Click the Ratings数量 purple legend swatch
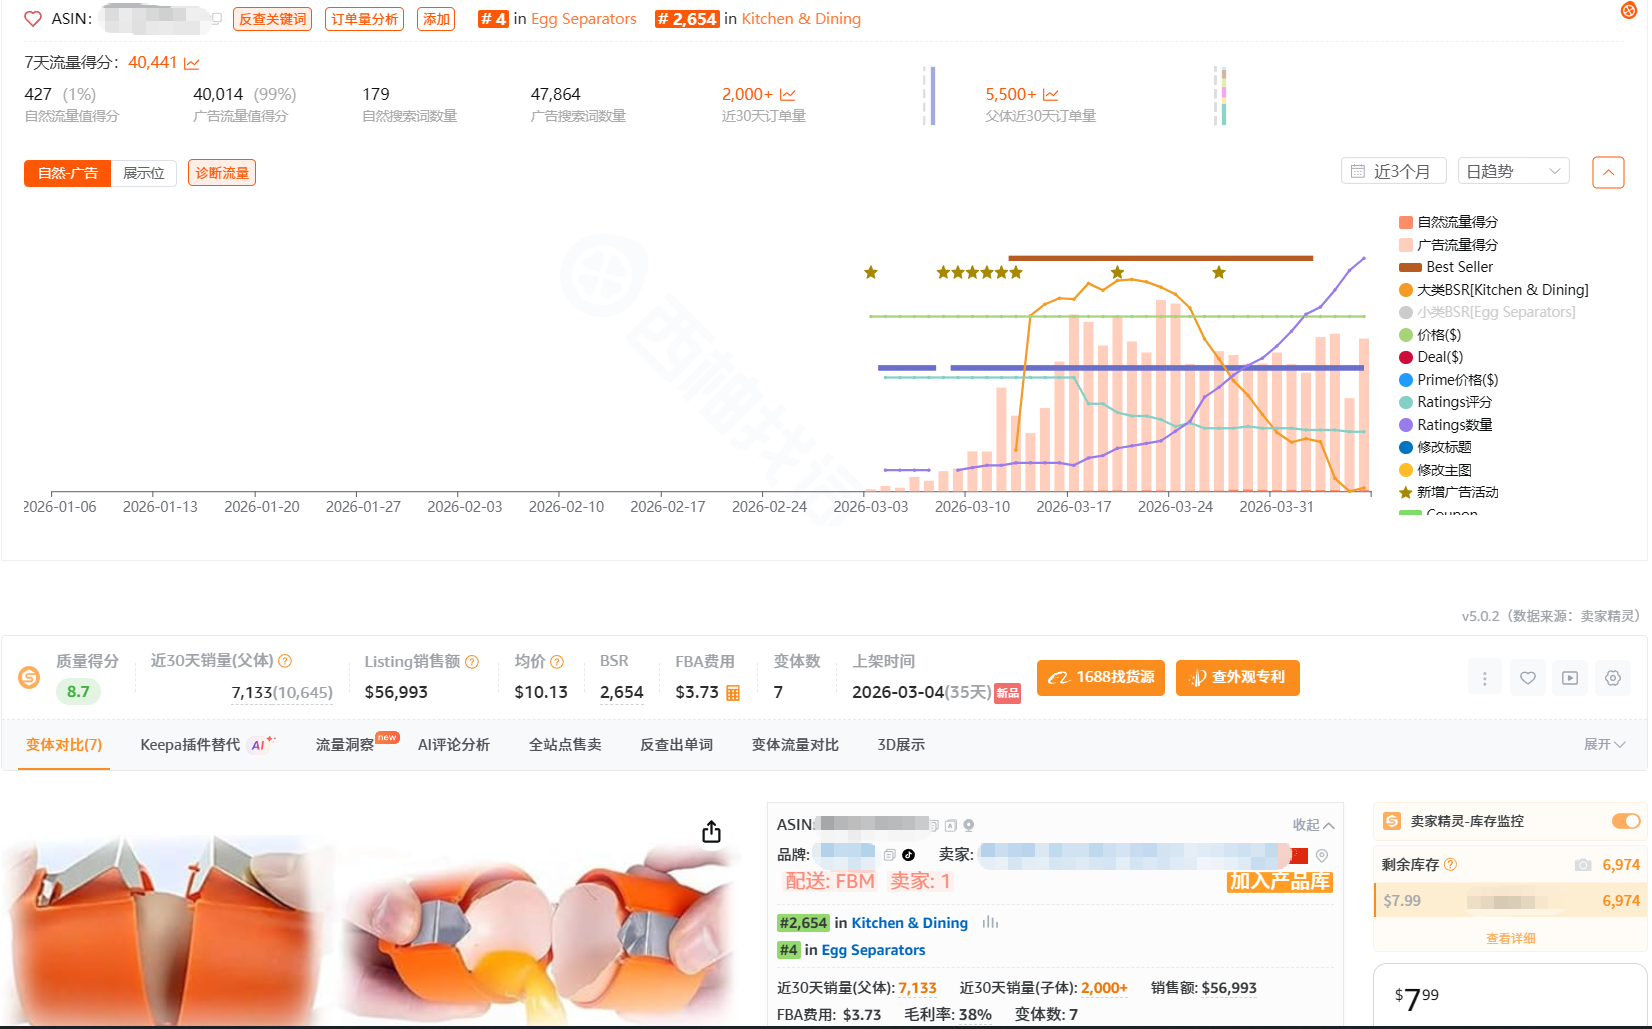Image resolution: width=1652 pixels, height=1029 pixels. click(1406, 425)
